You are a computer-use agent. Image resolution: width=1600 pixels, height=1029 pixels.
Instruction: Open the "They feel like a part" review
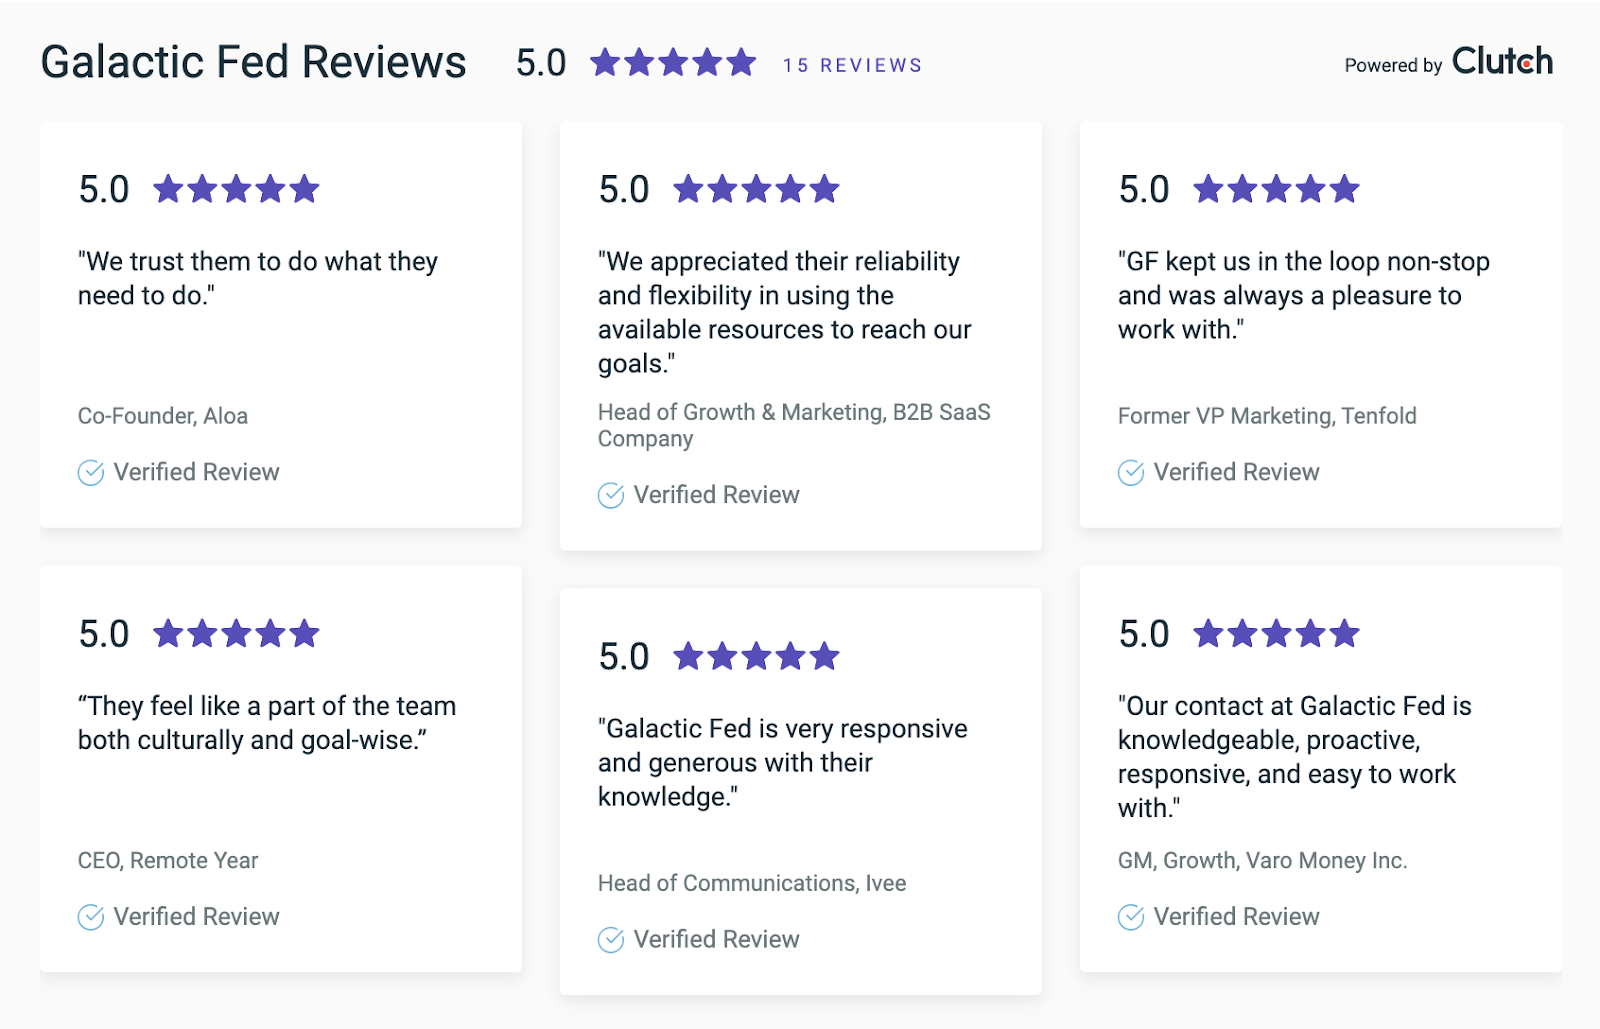point(281,769)
